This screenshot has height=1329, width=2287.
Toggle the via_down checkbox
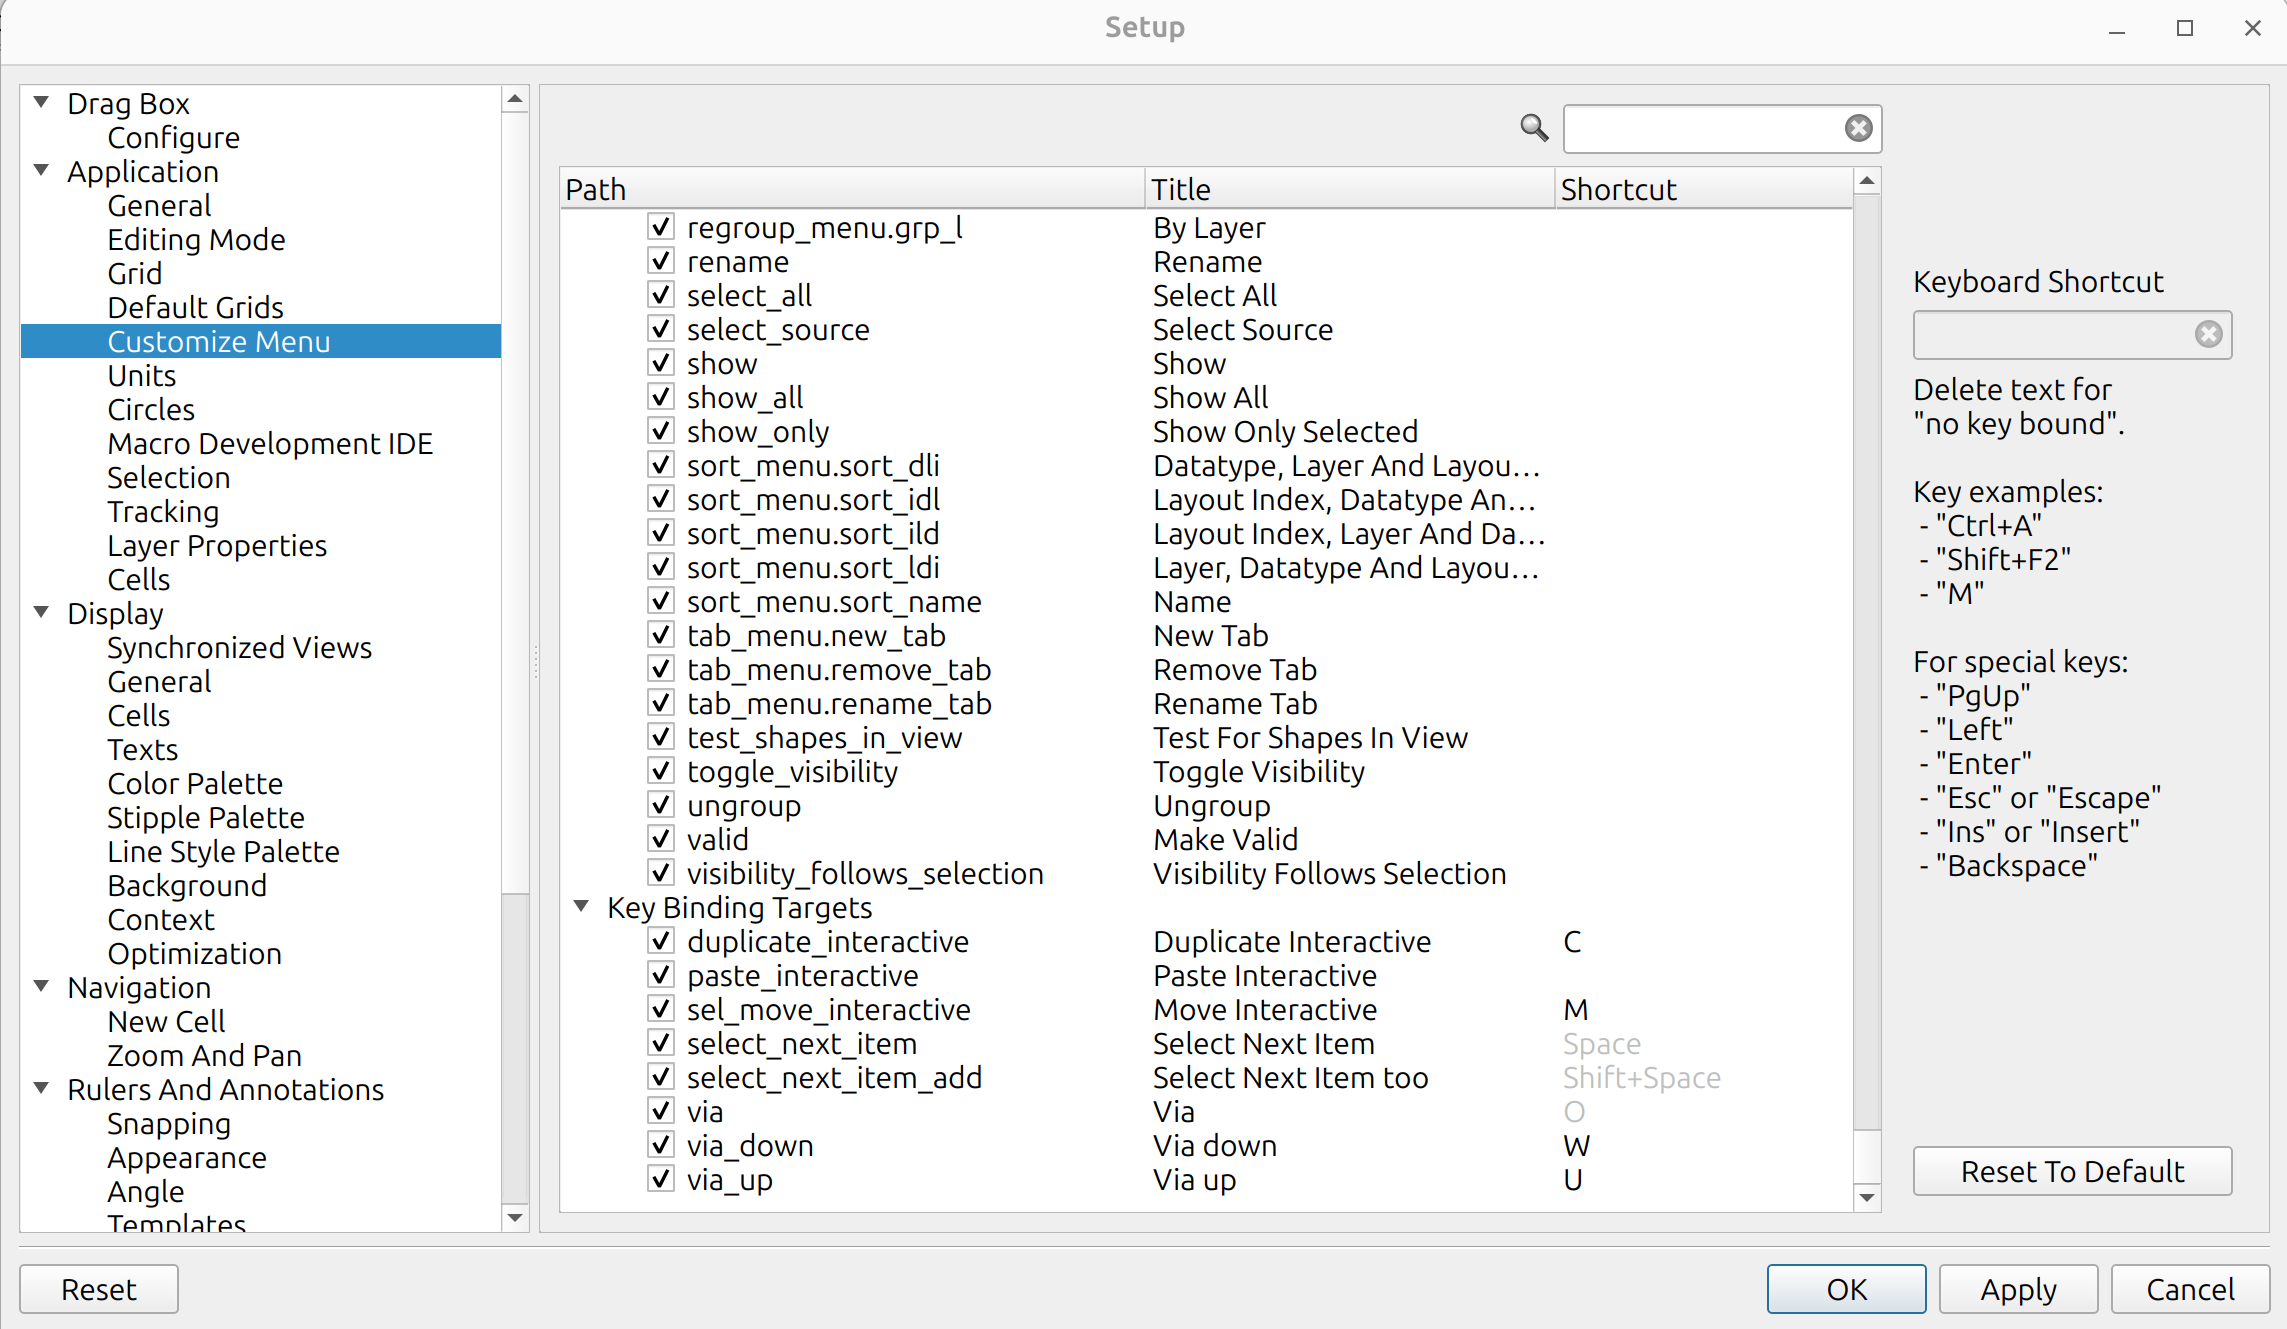(661, 1145)
